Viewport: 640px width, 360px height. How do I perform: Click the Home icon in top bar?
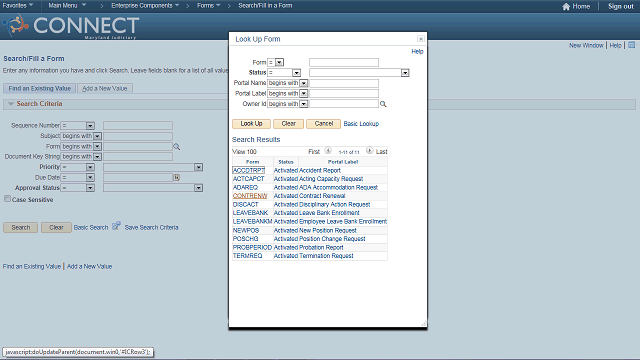coord(566,6)
